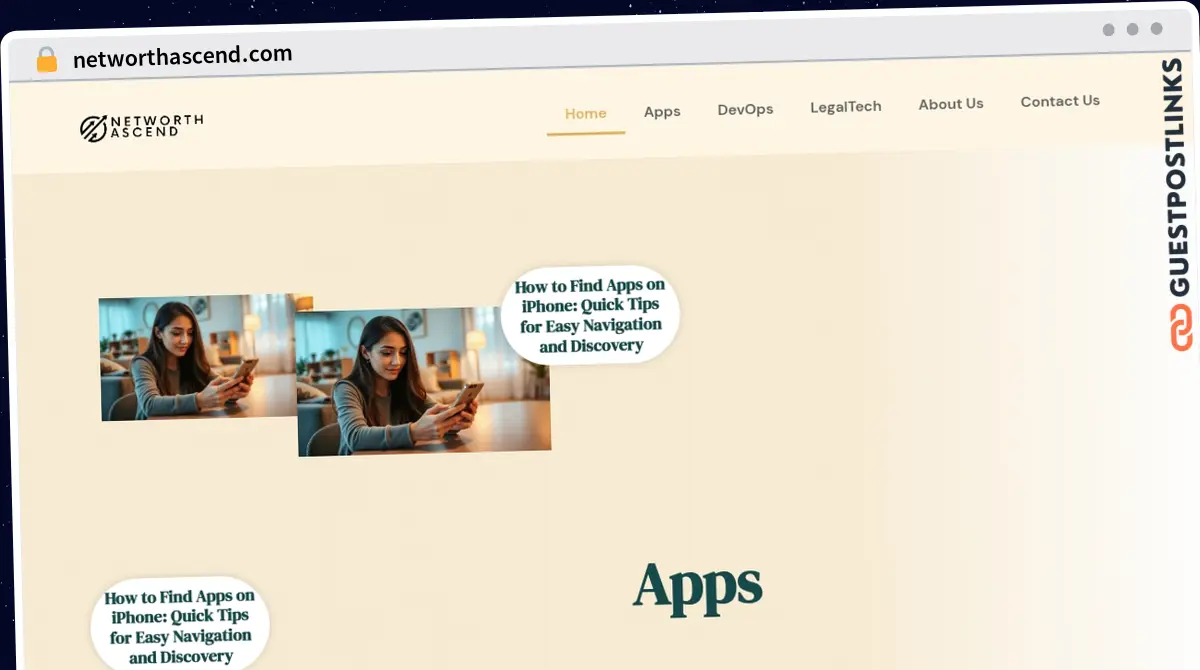Click the lower-left iPhone apps article bubble
Image resolution: width=1200 pixels, height=670 pixels.
[179, 625]
